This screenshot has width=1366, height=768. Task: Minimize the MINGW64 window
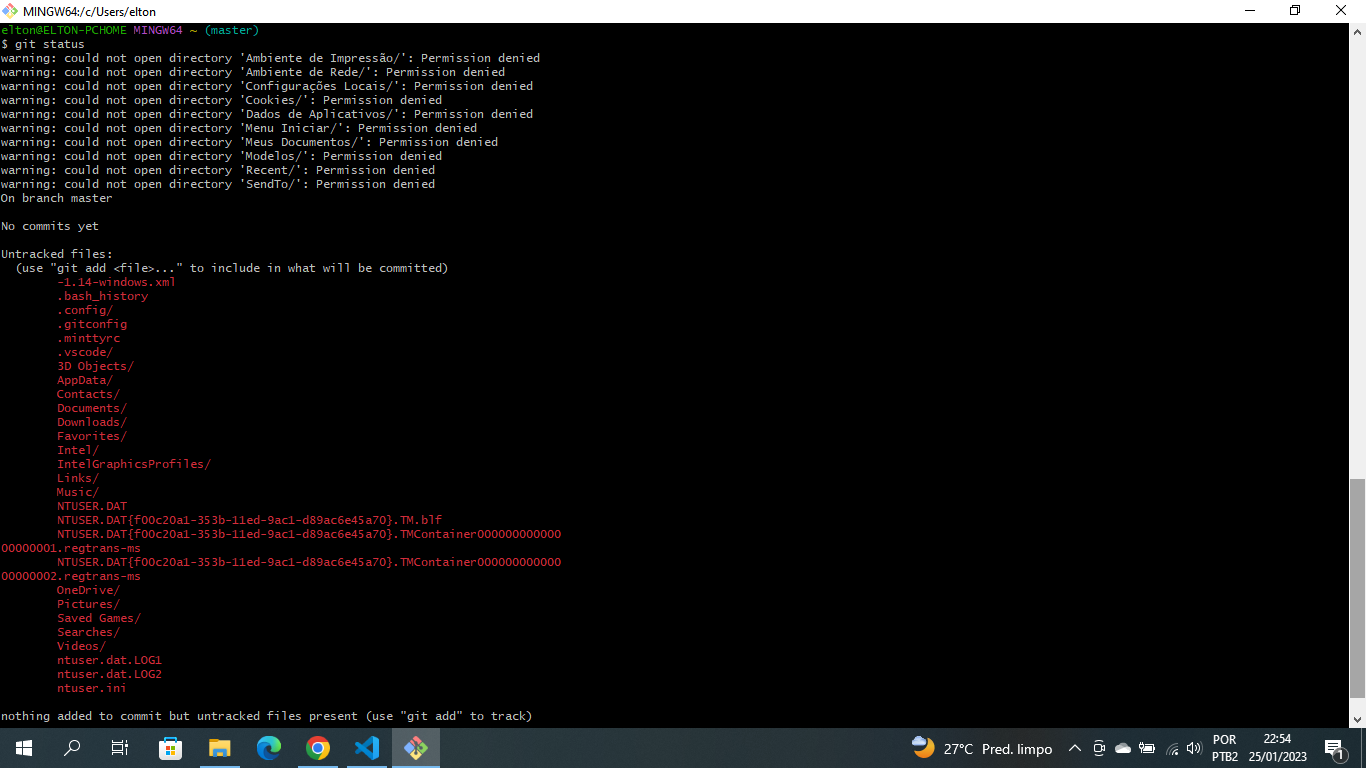click(x=1249, y=11)
